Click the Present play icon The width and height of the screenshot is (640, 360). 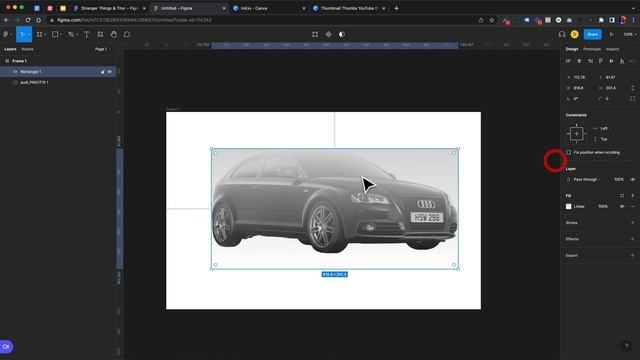click(611, 35)
